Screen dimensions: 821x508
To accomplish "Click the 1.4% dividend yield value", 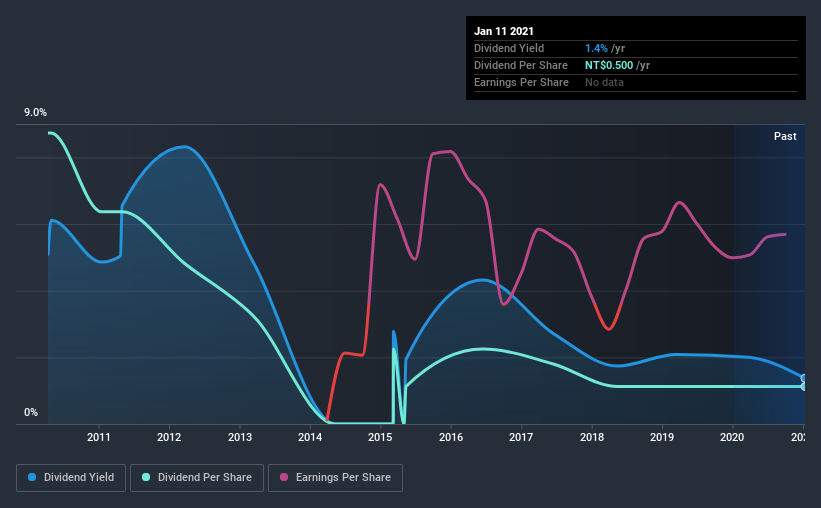I will [x=596, y=48].
